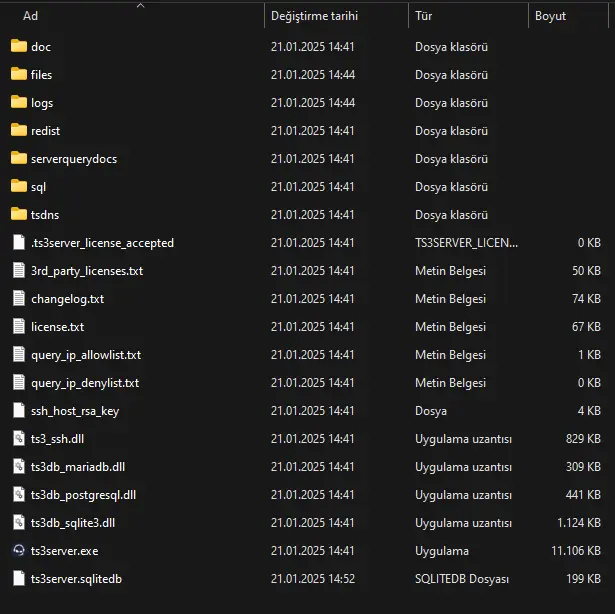Screen dimensions: 615x614
Task: Sort by the Boyut column header
Action: pyautogui.click(x=550, y=16)
